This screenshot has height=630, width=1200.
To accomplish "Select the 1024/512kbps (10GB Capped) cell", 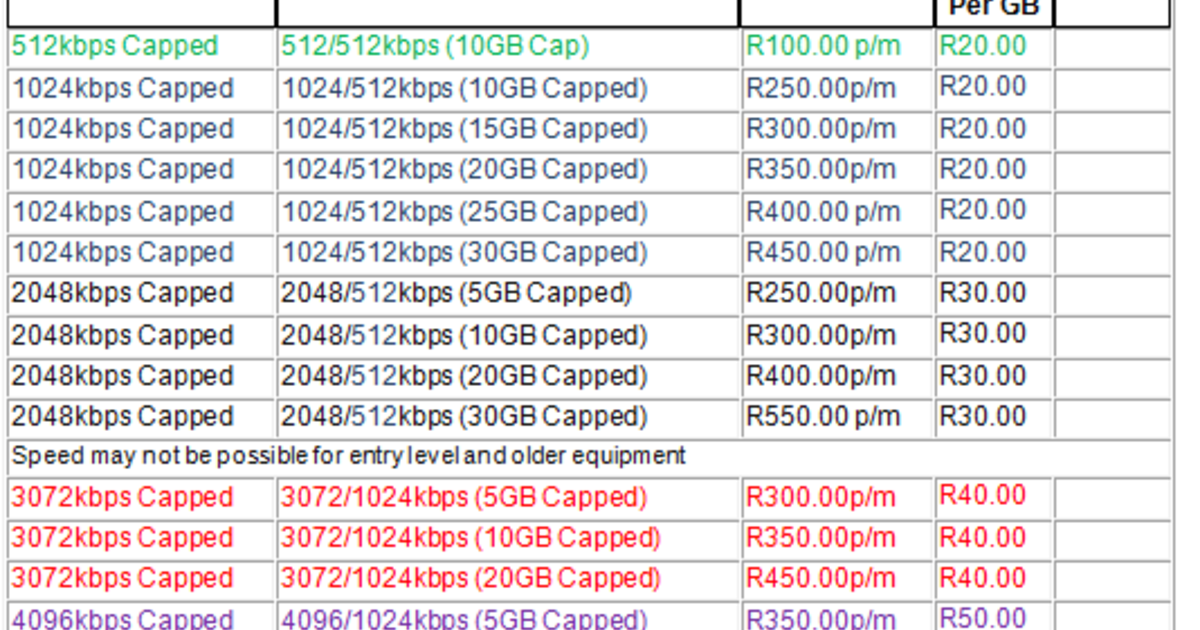I will pyautogui.click(x=464, y=89).
